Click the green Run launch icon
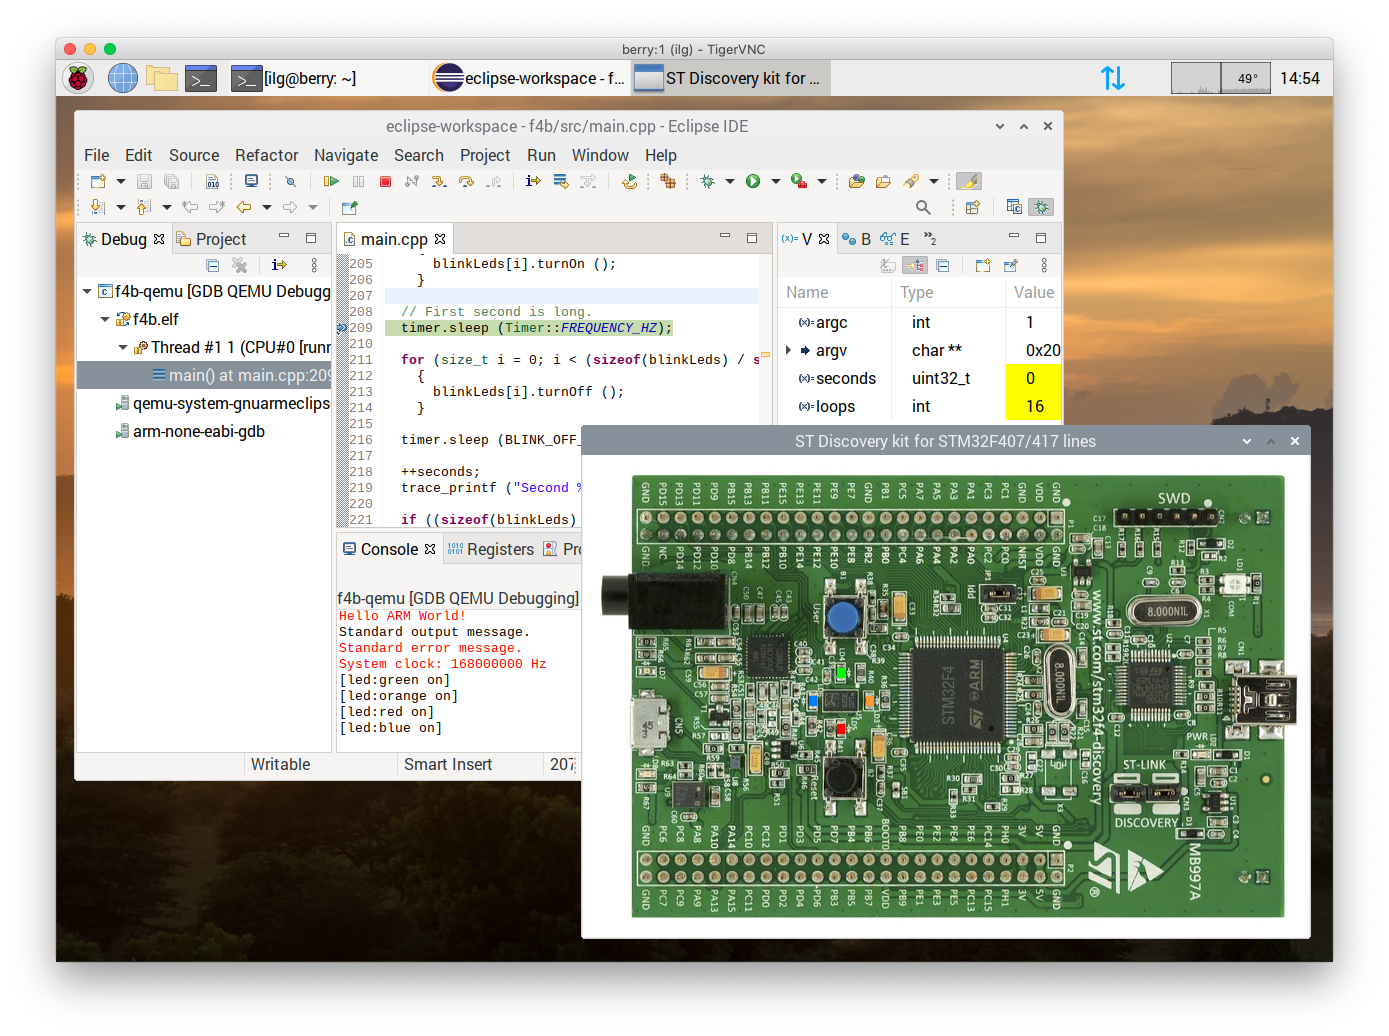 [x=753, y=181]
